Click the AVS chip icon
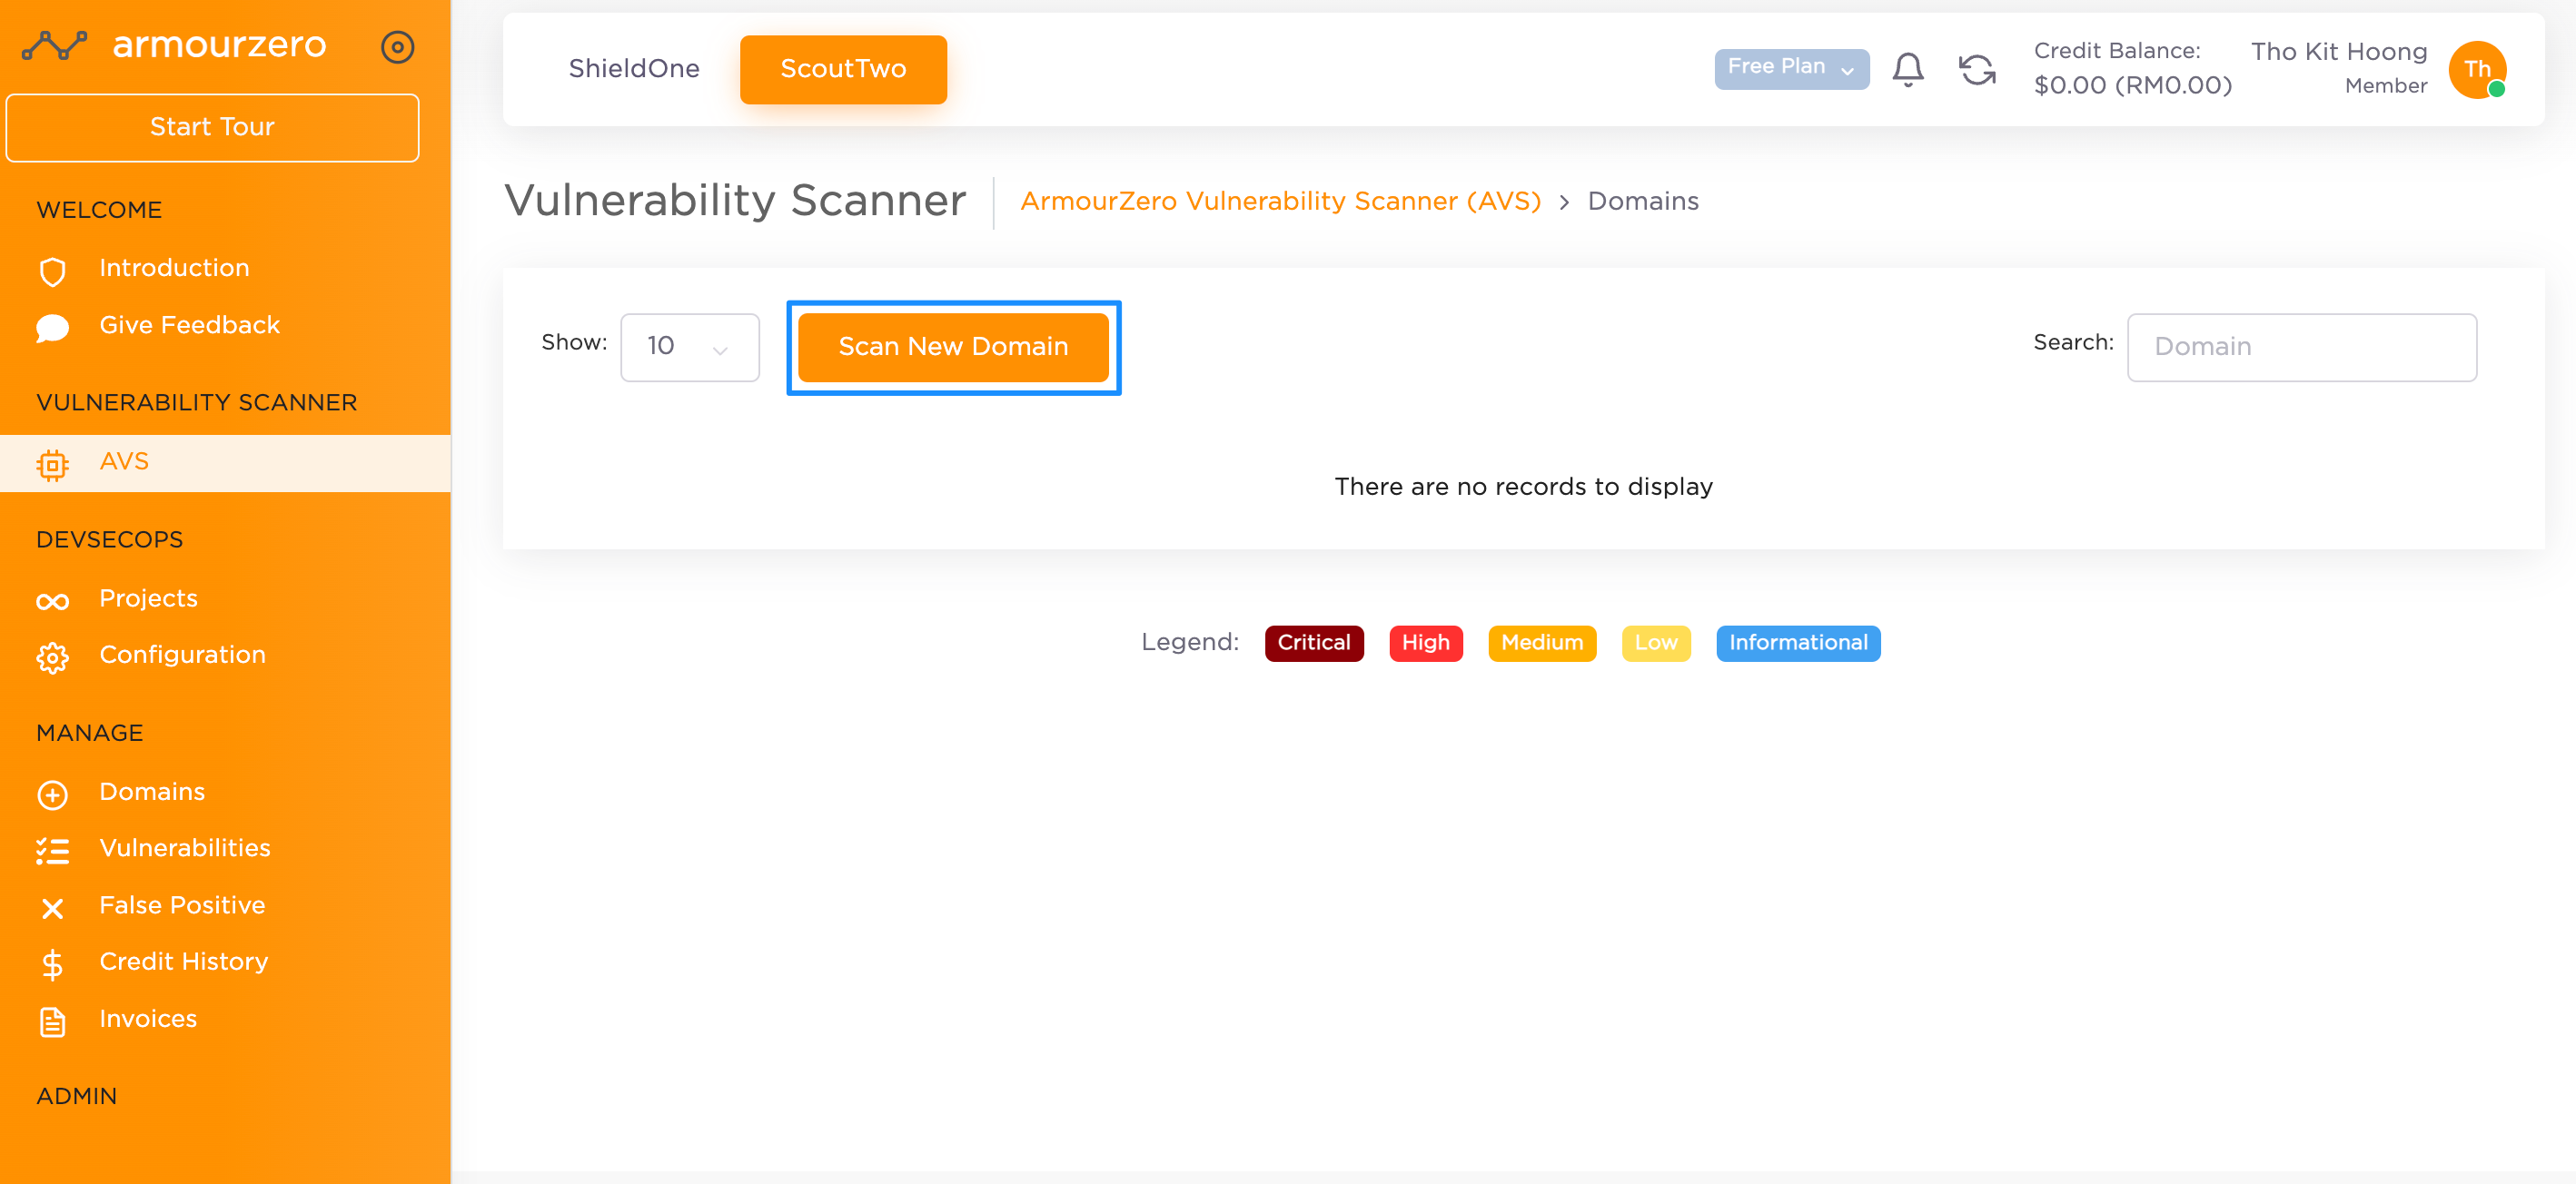The height and width of the screenshot is (1184, 2576). click(x=52, y=465)
